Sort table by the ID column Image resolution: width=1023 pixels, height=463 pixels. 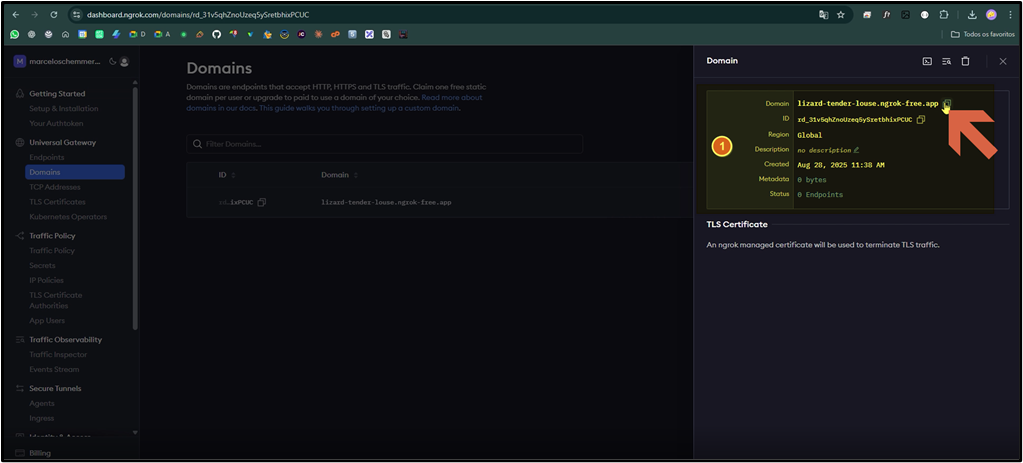coord(227,175)
